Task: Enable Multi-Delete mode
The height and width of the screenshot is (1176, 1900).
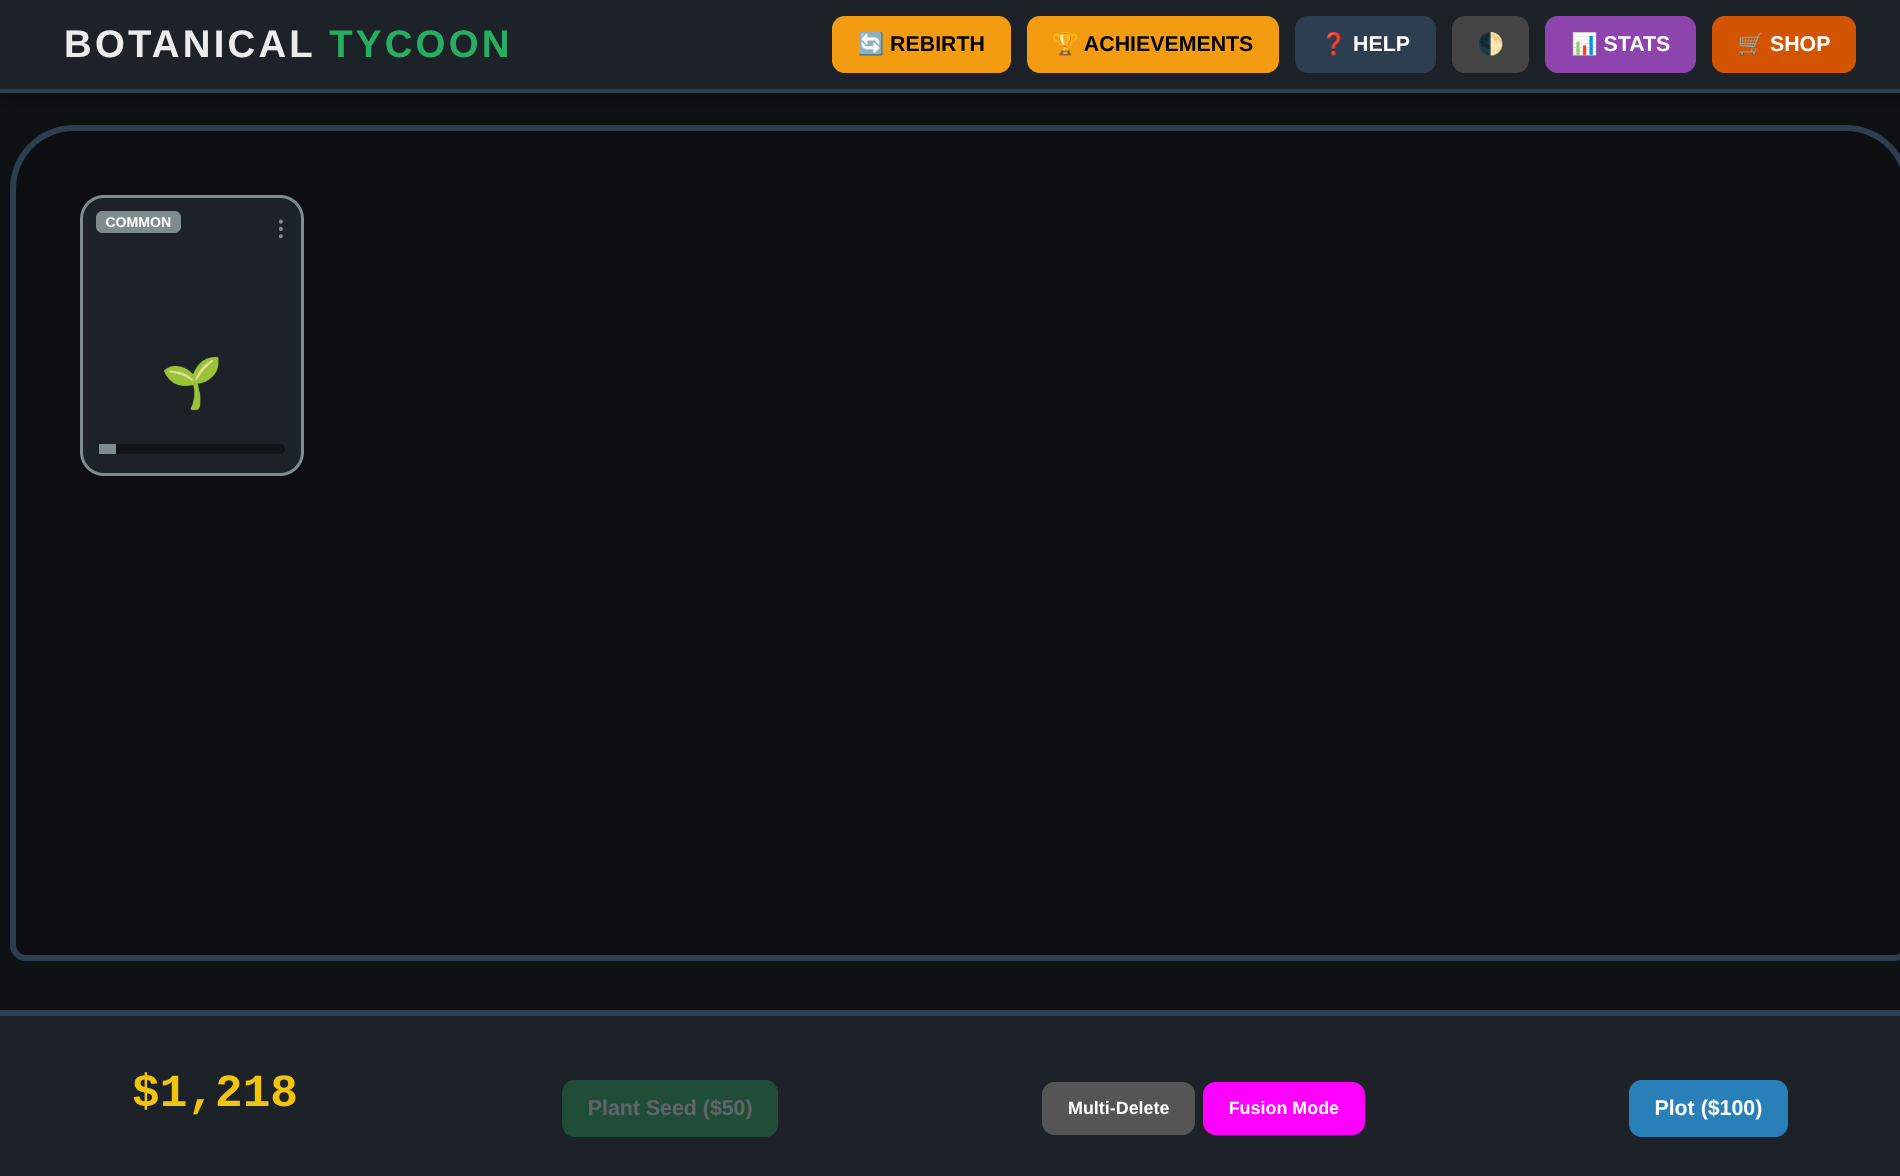Action: pyautogui.click(x=1118, y=1108)
